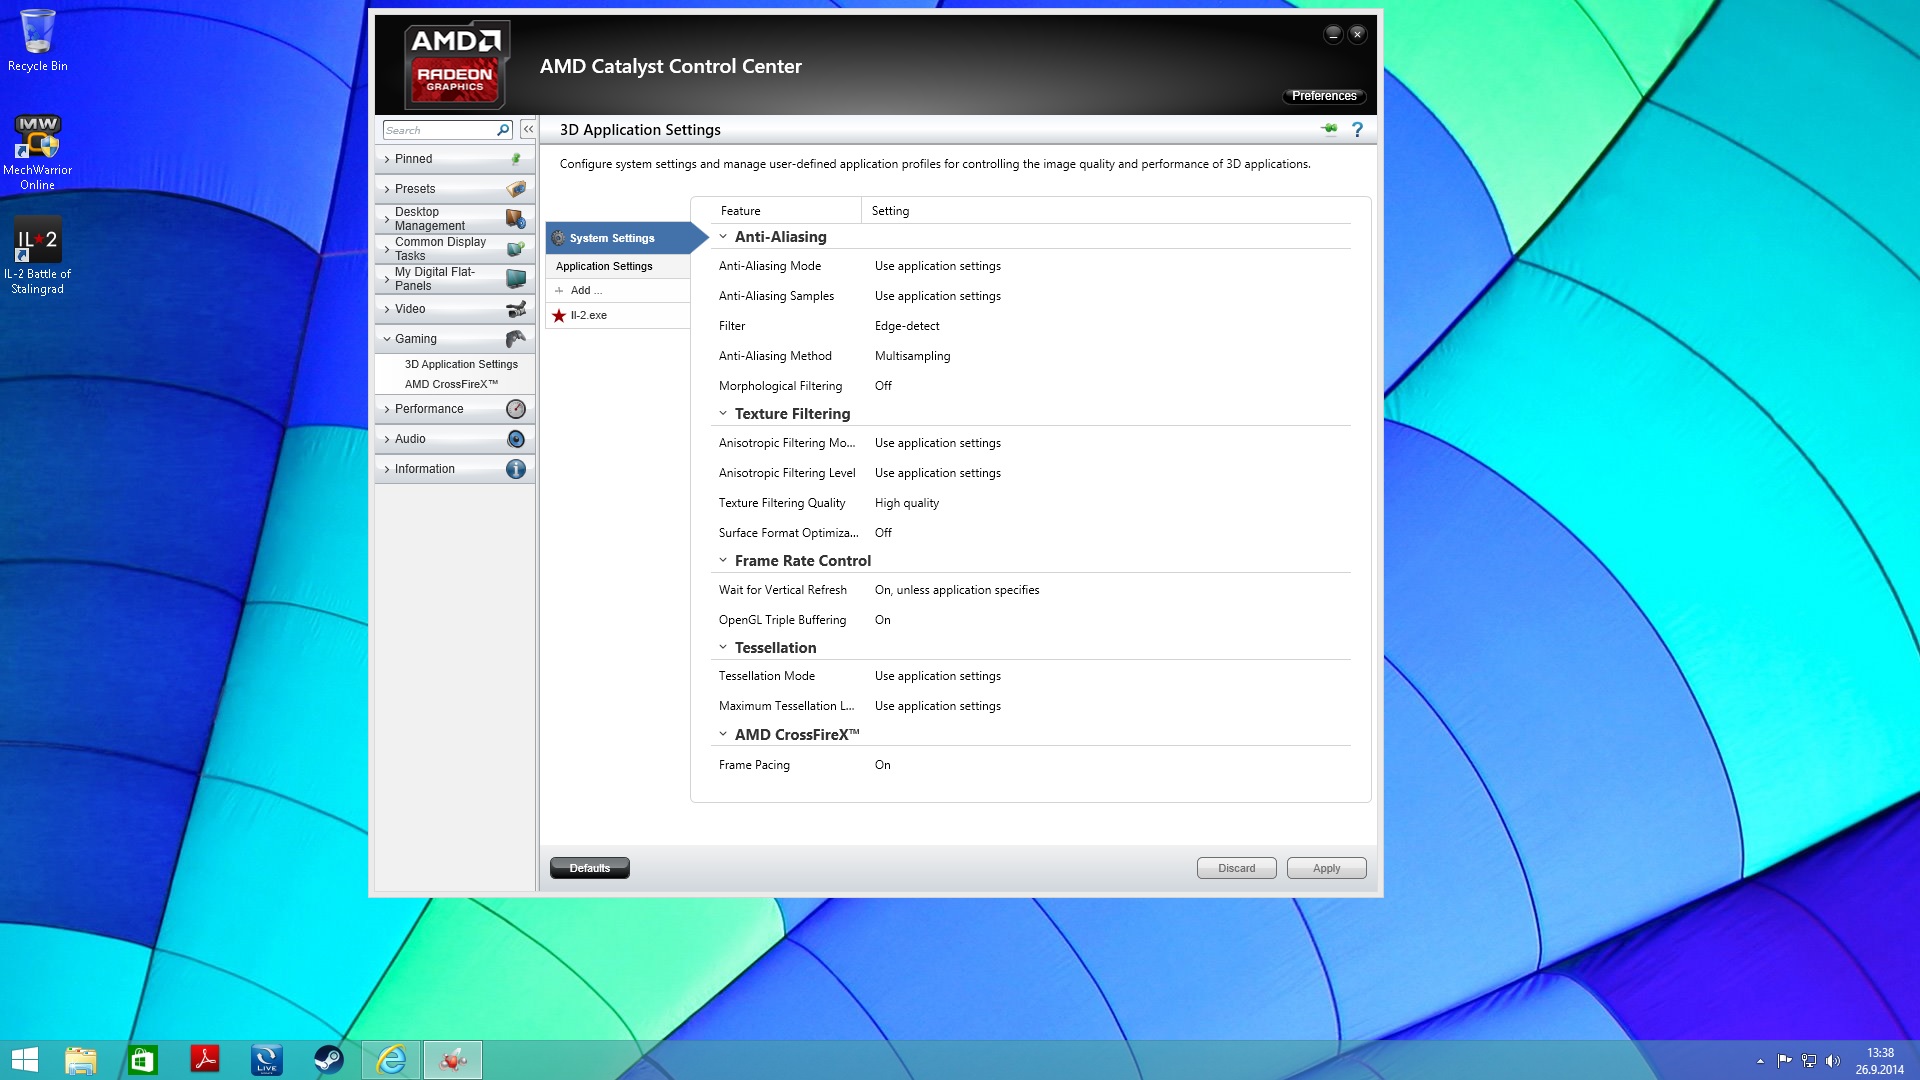This screenshot has height=1080, width=1920.
Task: Click the Audio speaker icon
Action: (x=515, y=439)
